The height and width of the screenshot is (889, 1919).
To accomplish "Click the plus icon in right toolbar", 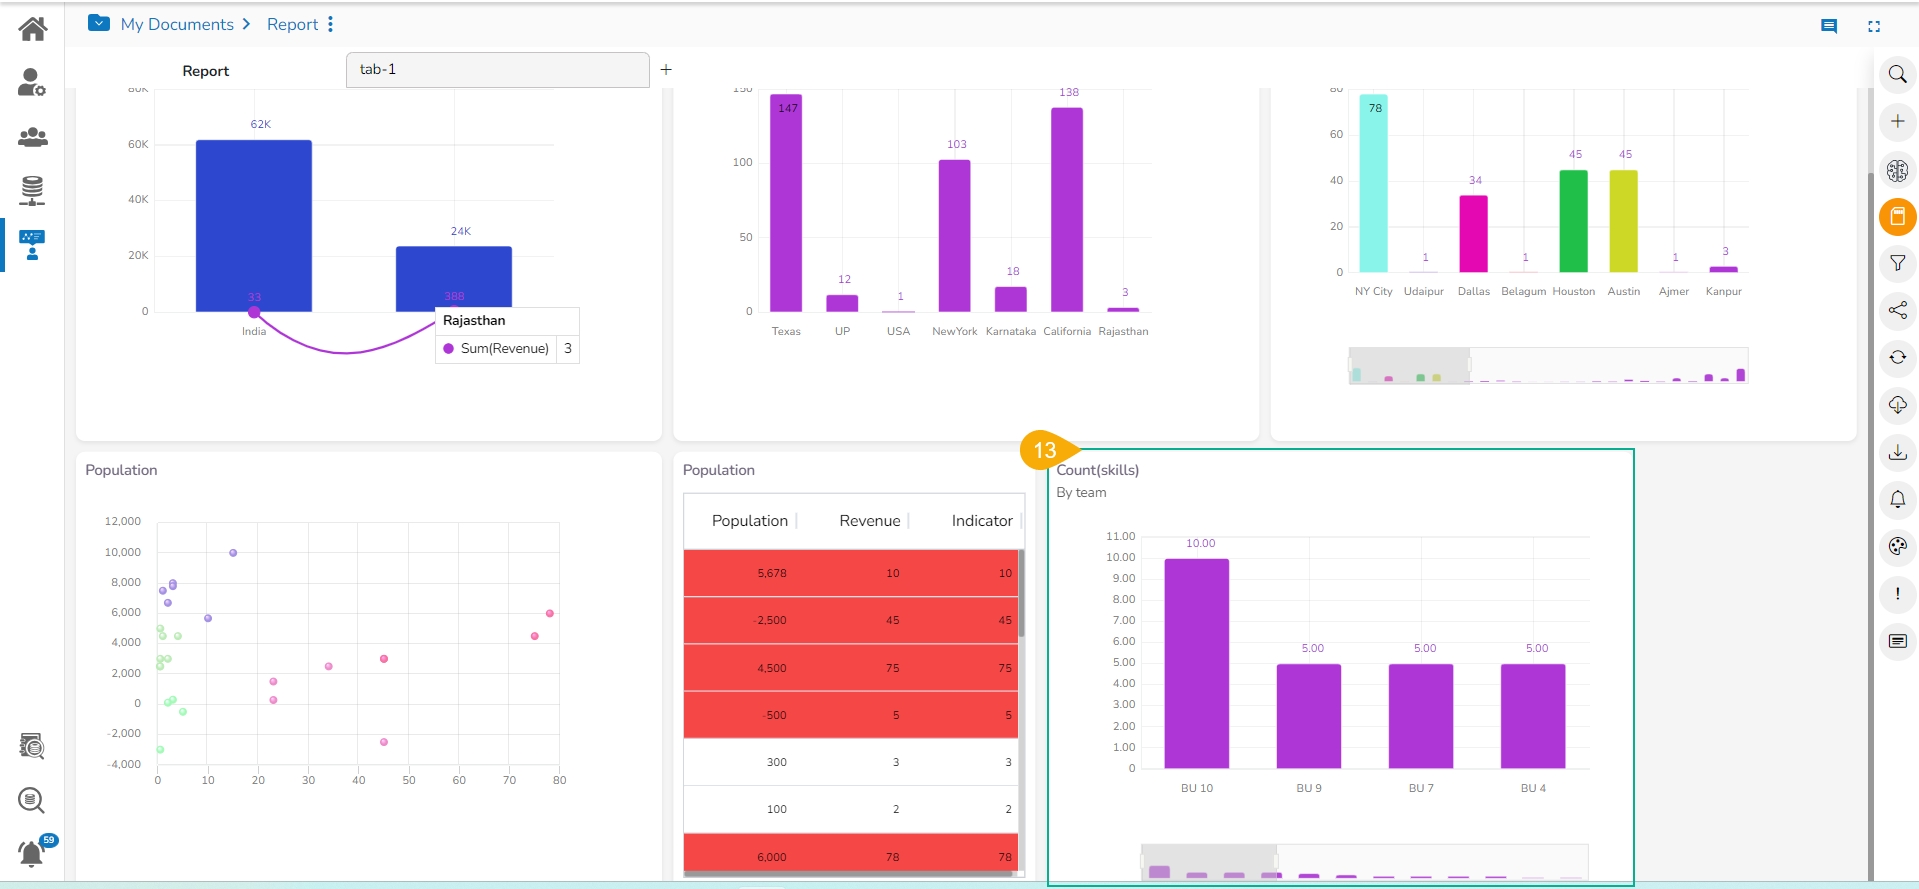I will coord(1897,121).
